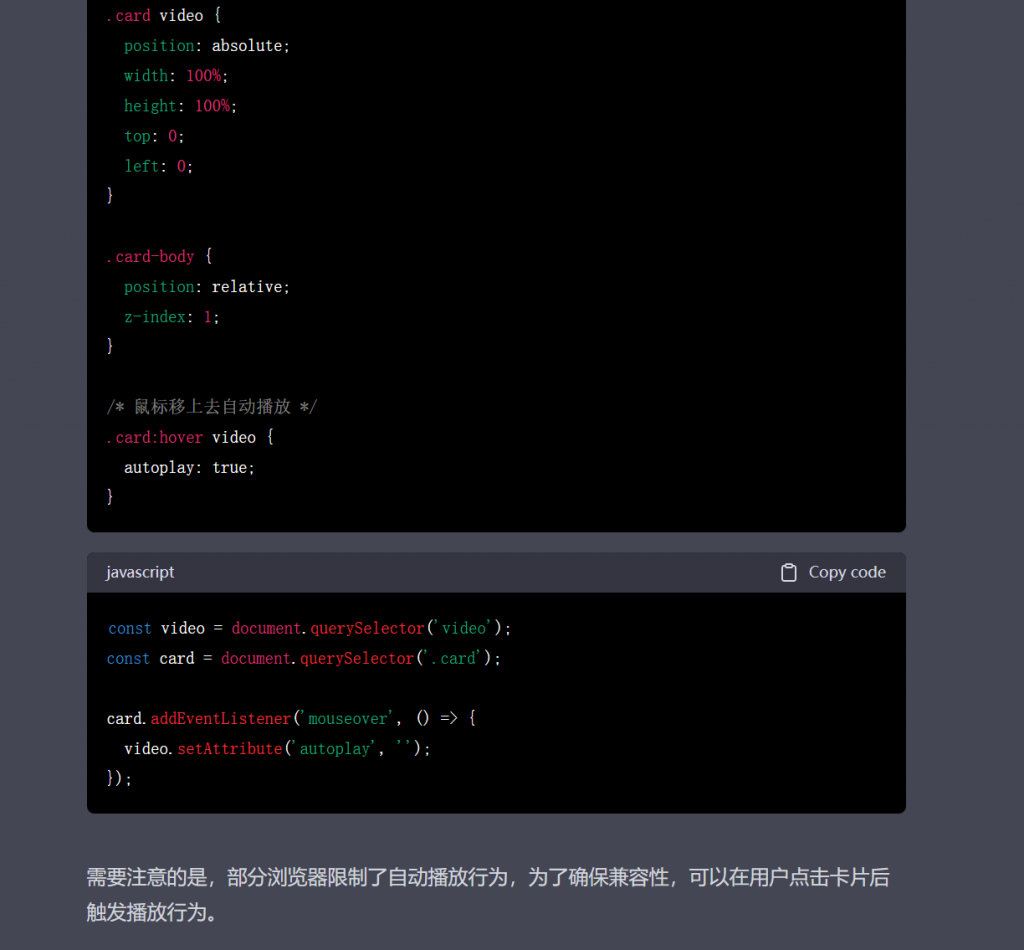This screenshot has height=950, width=1024.
Task: Click the "const card = document.querySelector" line
Action: pos(304,658)
